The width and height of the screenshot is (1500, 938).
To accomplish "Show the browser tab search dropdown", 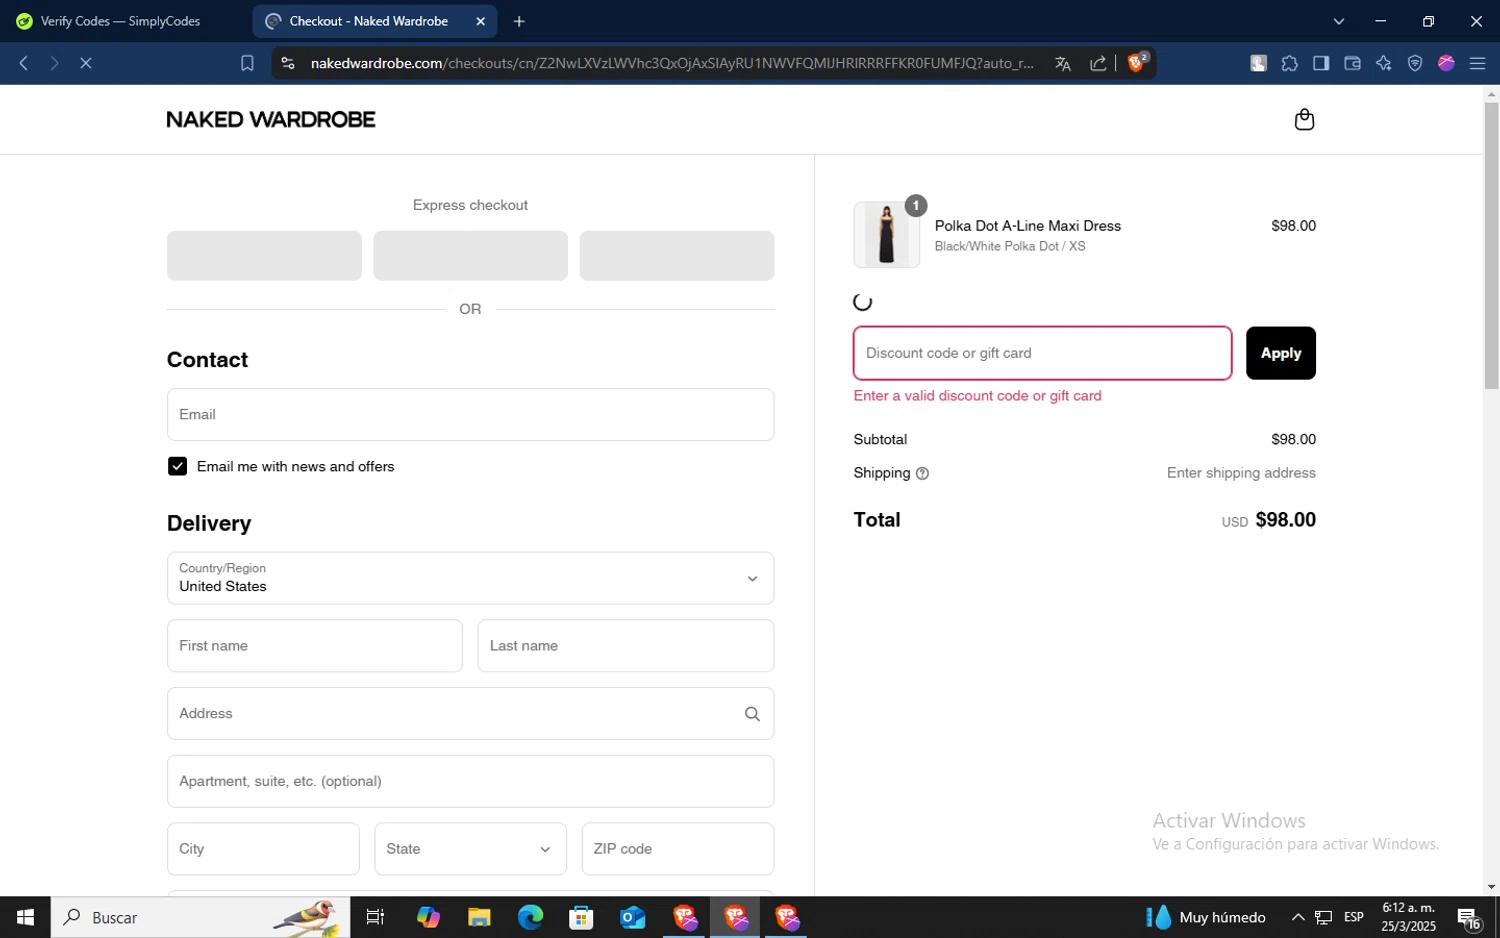I will (1339, 21).
